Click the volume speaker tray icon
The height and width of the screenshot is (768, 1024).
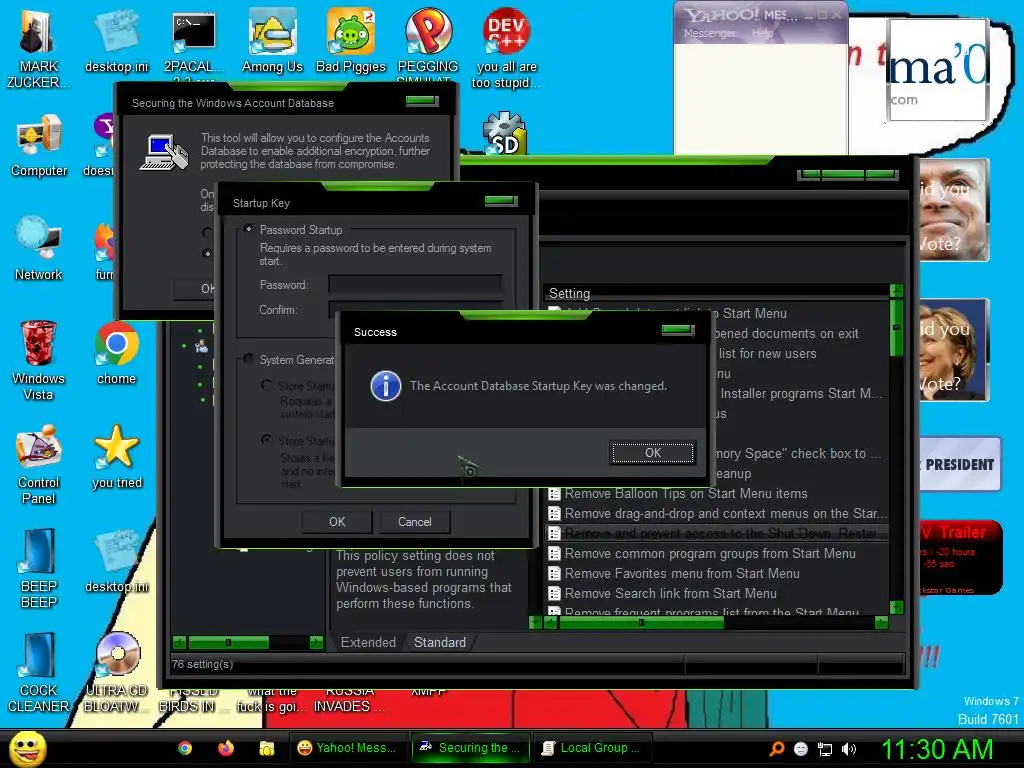(x=849, y=749)
